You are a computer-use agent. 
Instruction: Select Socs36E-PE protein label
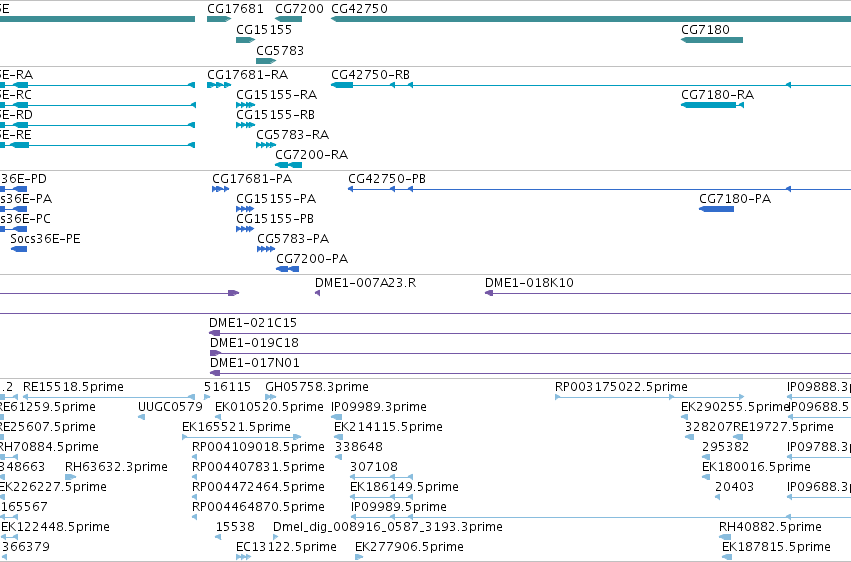coord(45,239)
